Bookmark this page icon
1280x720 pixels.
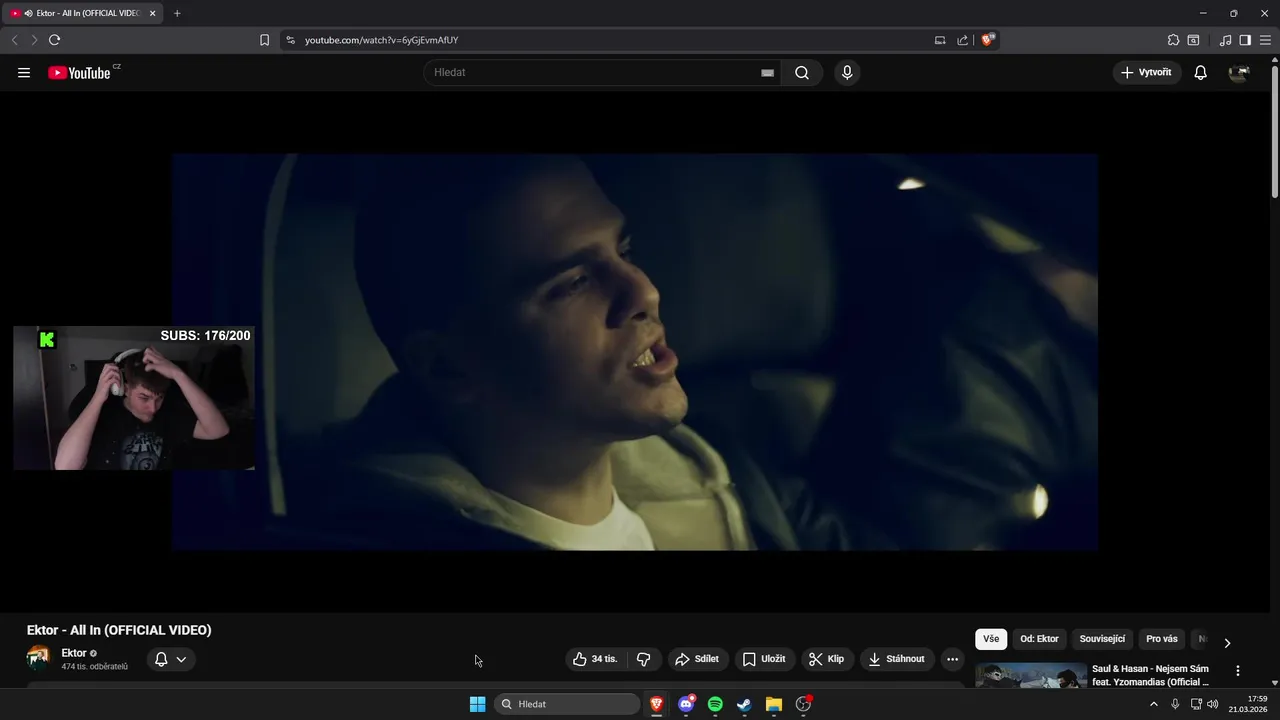264,40
